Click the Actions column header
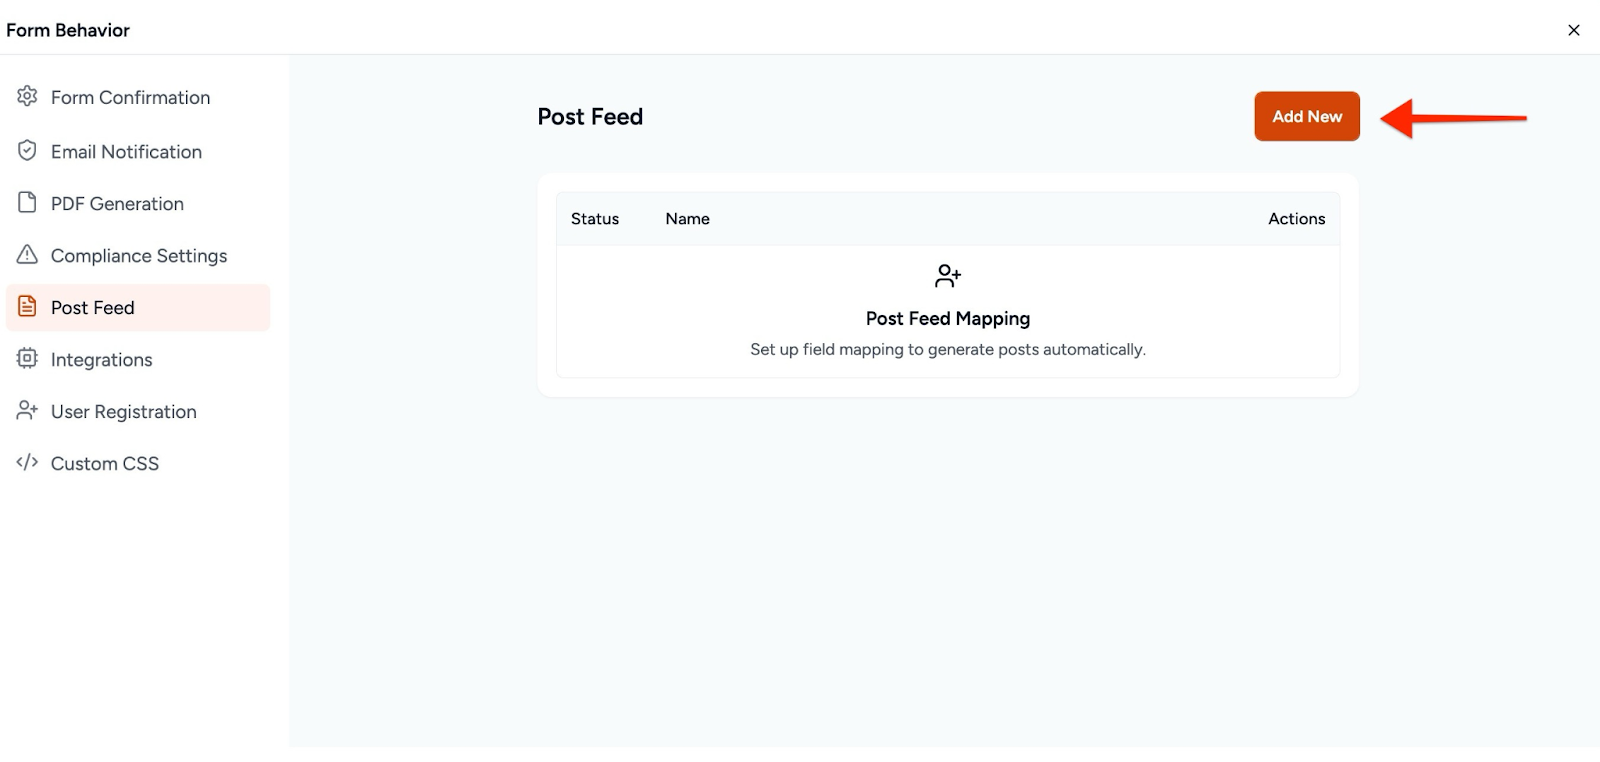Screen dimensions: 1600x762 (x=1296, y=219)
